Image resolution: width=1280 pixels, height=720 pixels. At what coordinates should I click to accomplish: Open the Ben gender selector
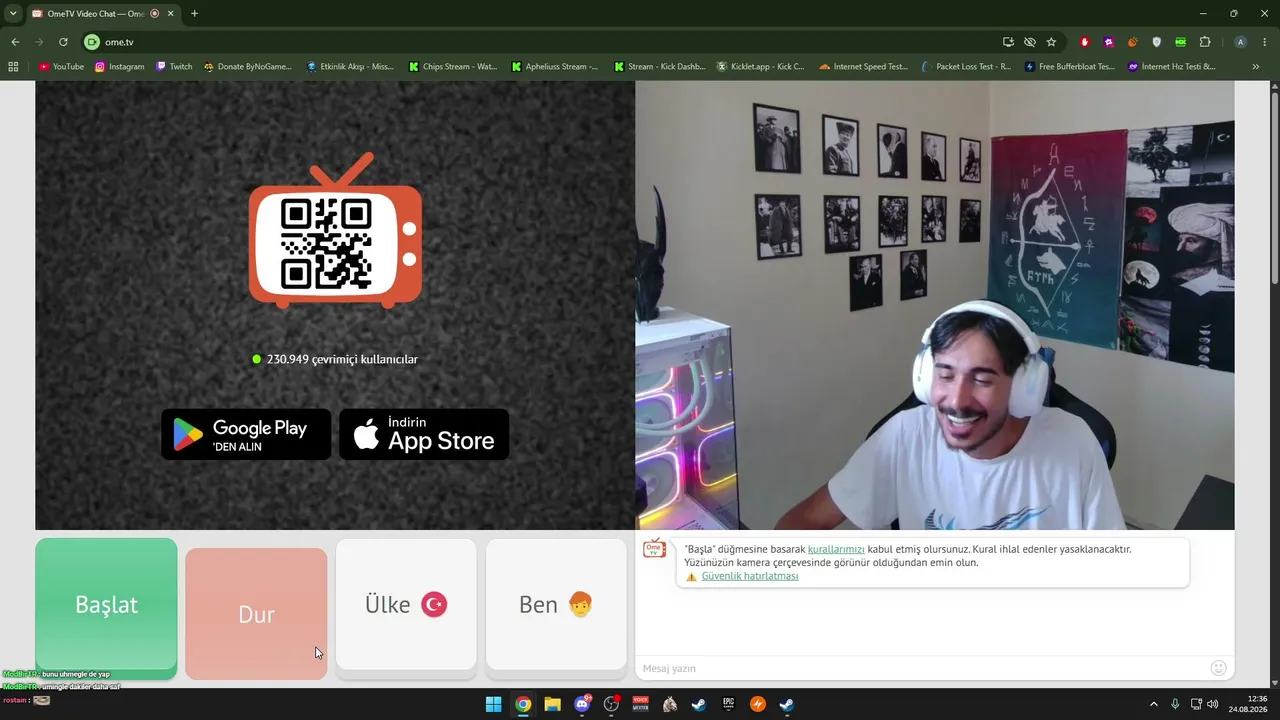point(556,604)
